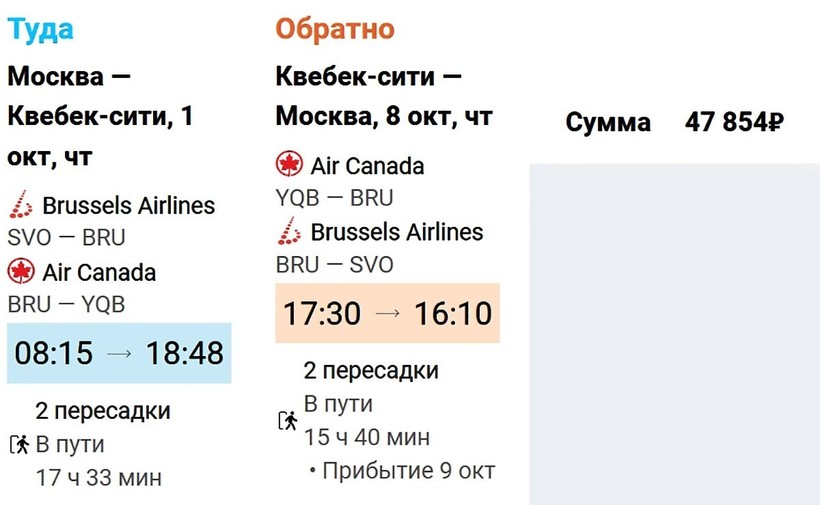The image size is (820, 505).
Task: Click the blue 08:15 → 18:48 time block
Action: point(119,353)
